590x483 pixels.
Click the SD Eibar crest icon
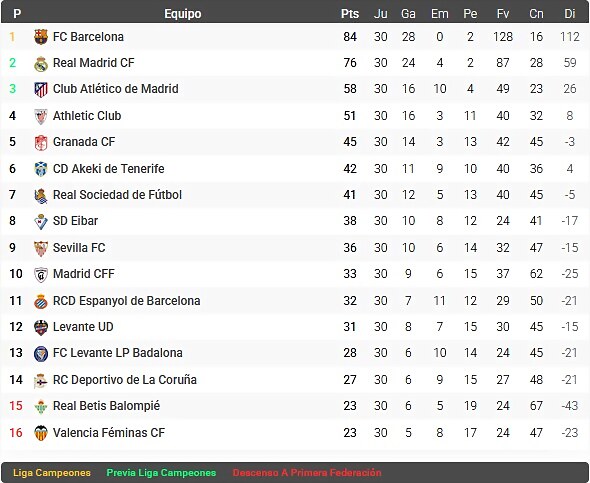click(x=41, y=222)
